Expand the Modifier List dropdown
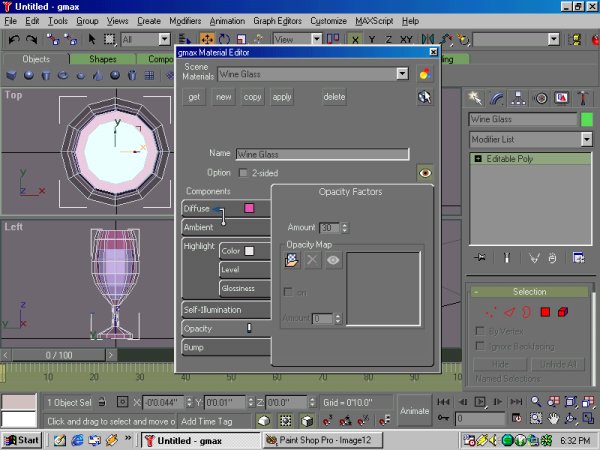Viewport: 600px width, 450px height. tap(586, 139)
